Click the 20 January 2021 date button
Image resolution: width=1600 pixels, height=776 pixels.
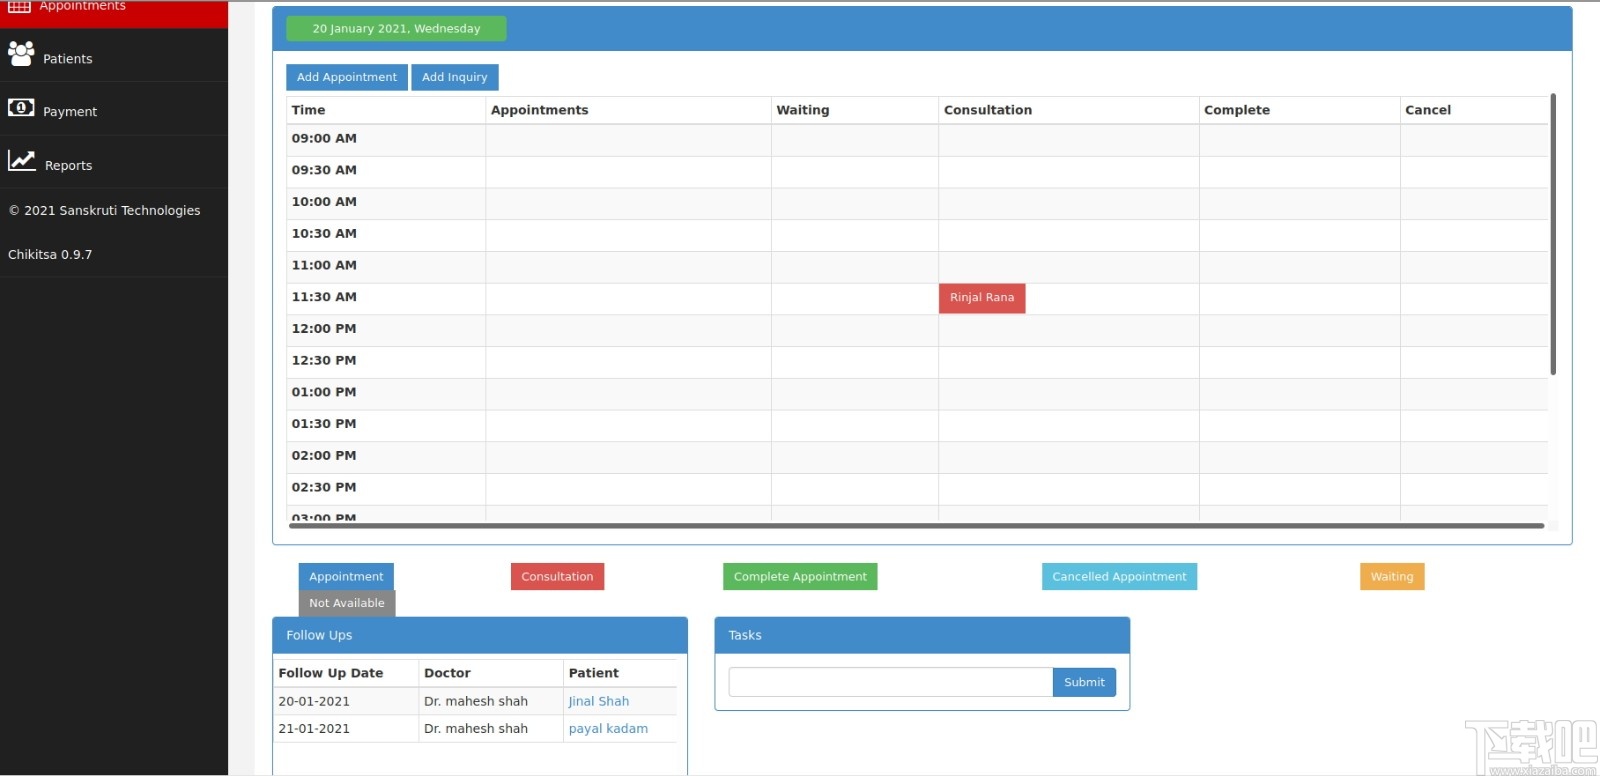click(396, 29)
